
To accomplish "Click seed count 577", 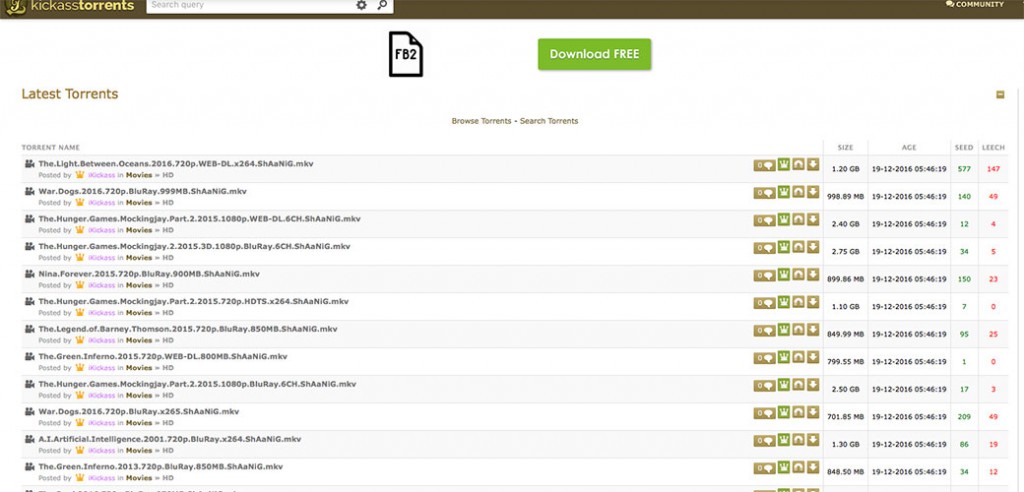I will click(964, 169).
